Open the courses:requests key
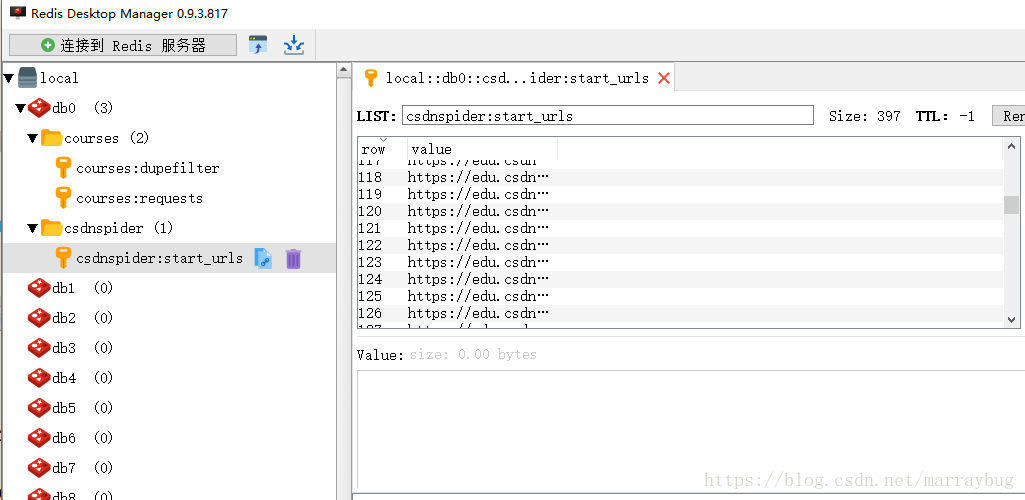This screenshot has width=1025, height=500. [x=140, y=199]
